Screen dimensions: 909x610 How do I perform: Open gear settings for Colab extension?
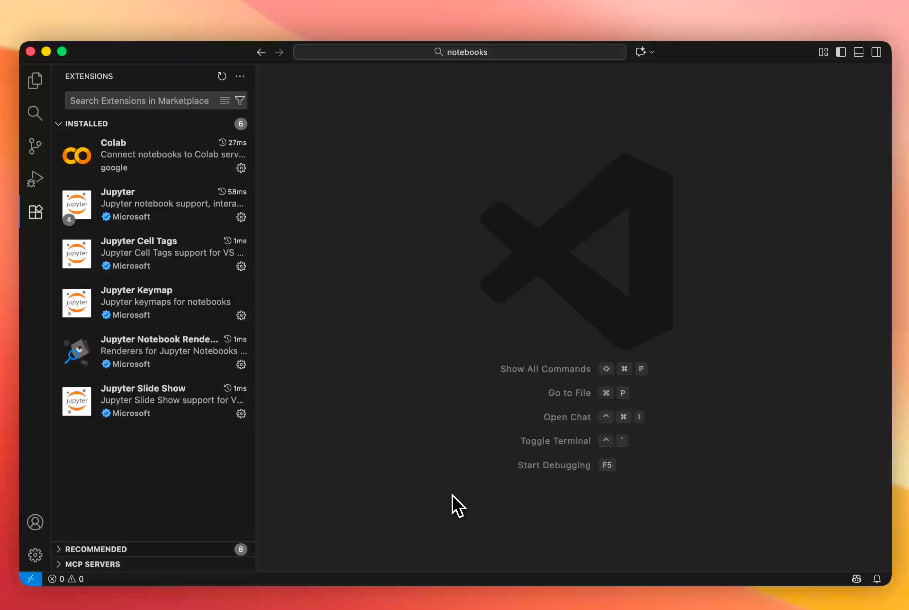(x=241, y=168)
